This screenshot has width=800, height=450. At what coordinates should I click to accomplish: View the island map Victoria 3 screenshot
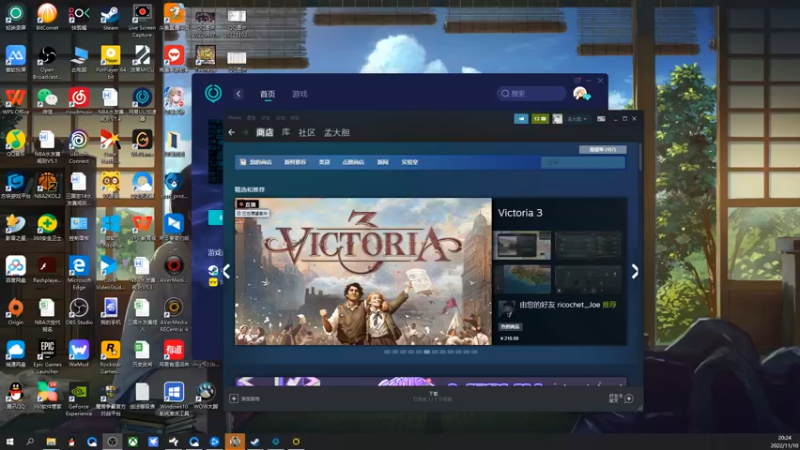[x=522, y=279]
